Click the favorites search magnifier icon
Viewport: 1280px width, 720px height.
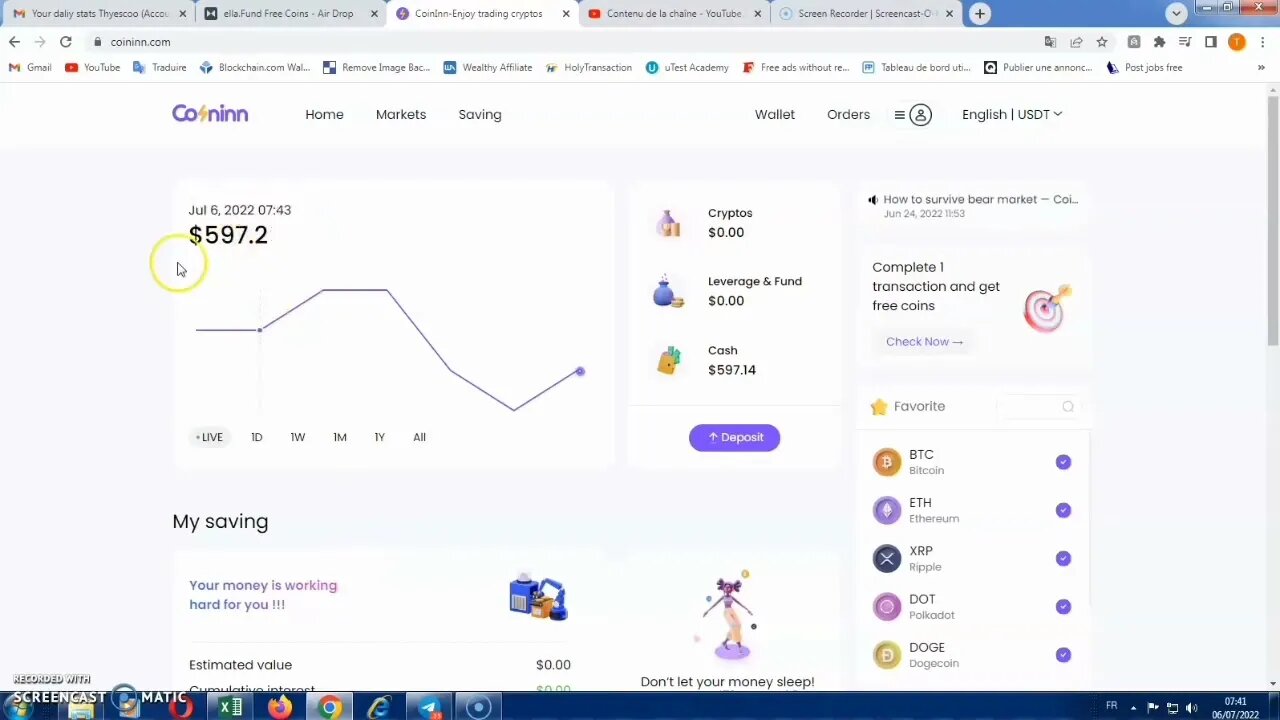point(1068,406)
